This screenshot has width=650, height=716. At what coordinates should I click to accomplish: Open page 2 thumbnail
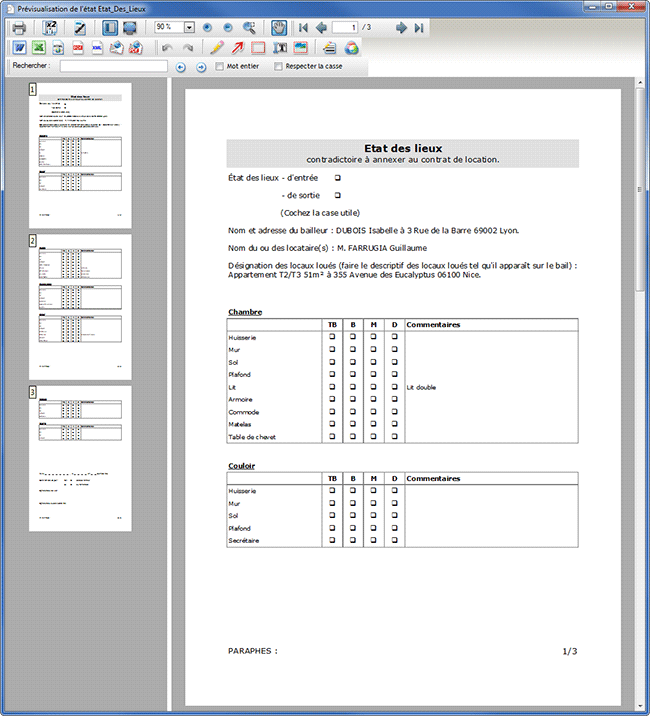(80, 307)
